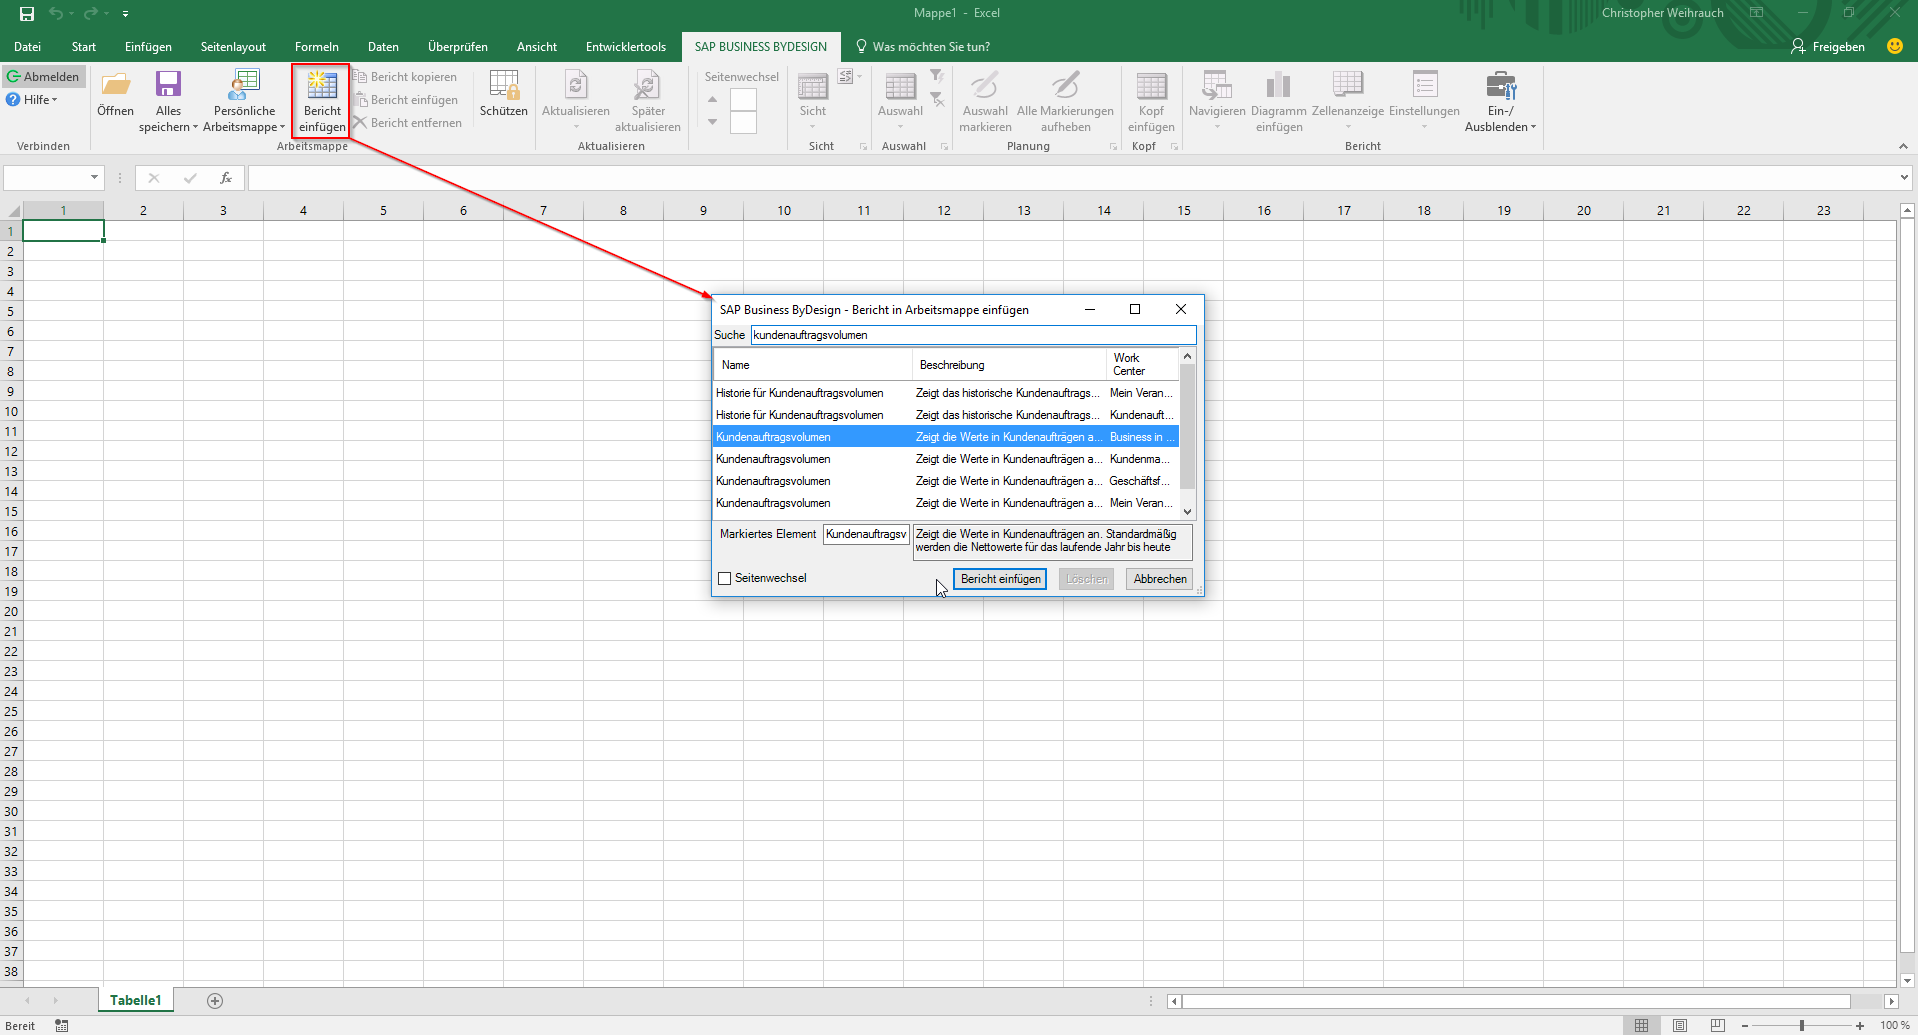Open the Hilfe dropdown

click(x=32, y=100)
